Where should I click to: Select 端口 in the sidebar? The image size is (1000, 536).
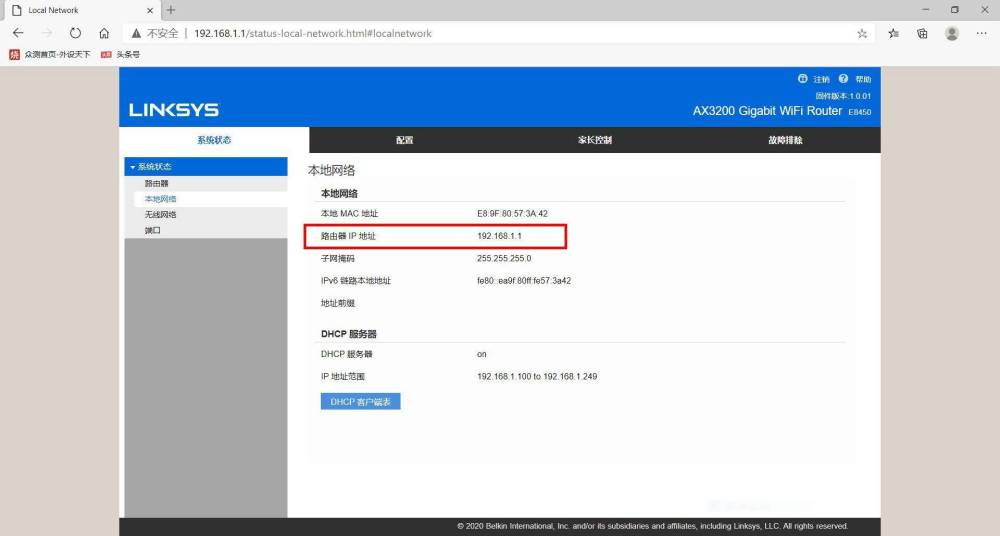point(152,230)
